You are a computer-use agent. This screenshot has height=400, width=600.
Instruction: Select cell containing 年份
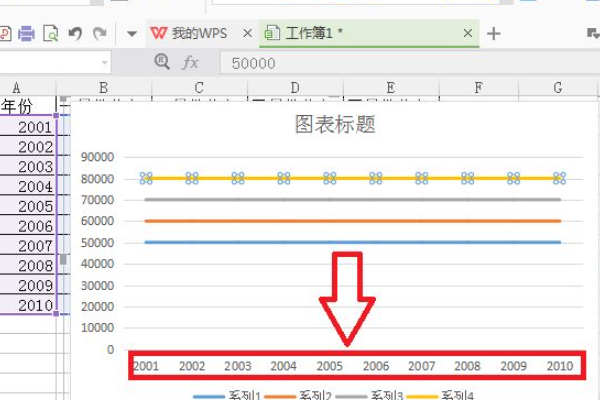click(x=28, y=106)
